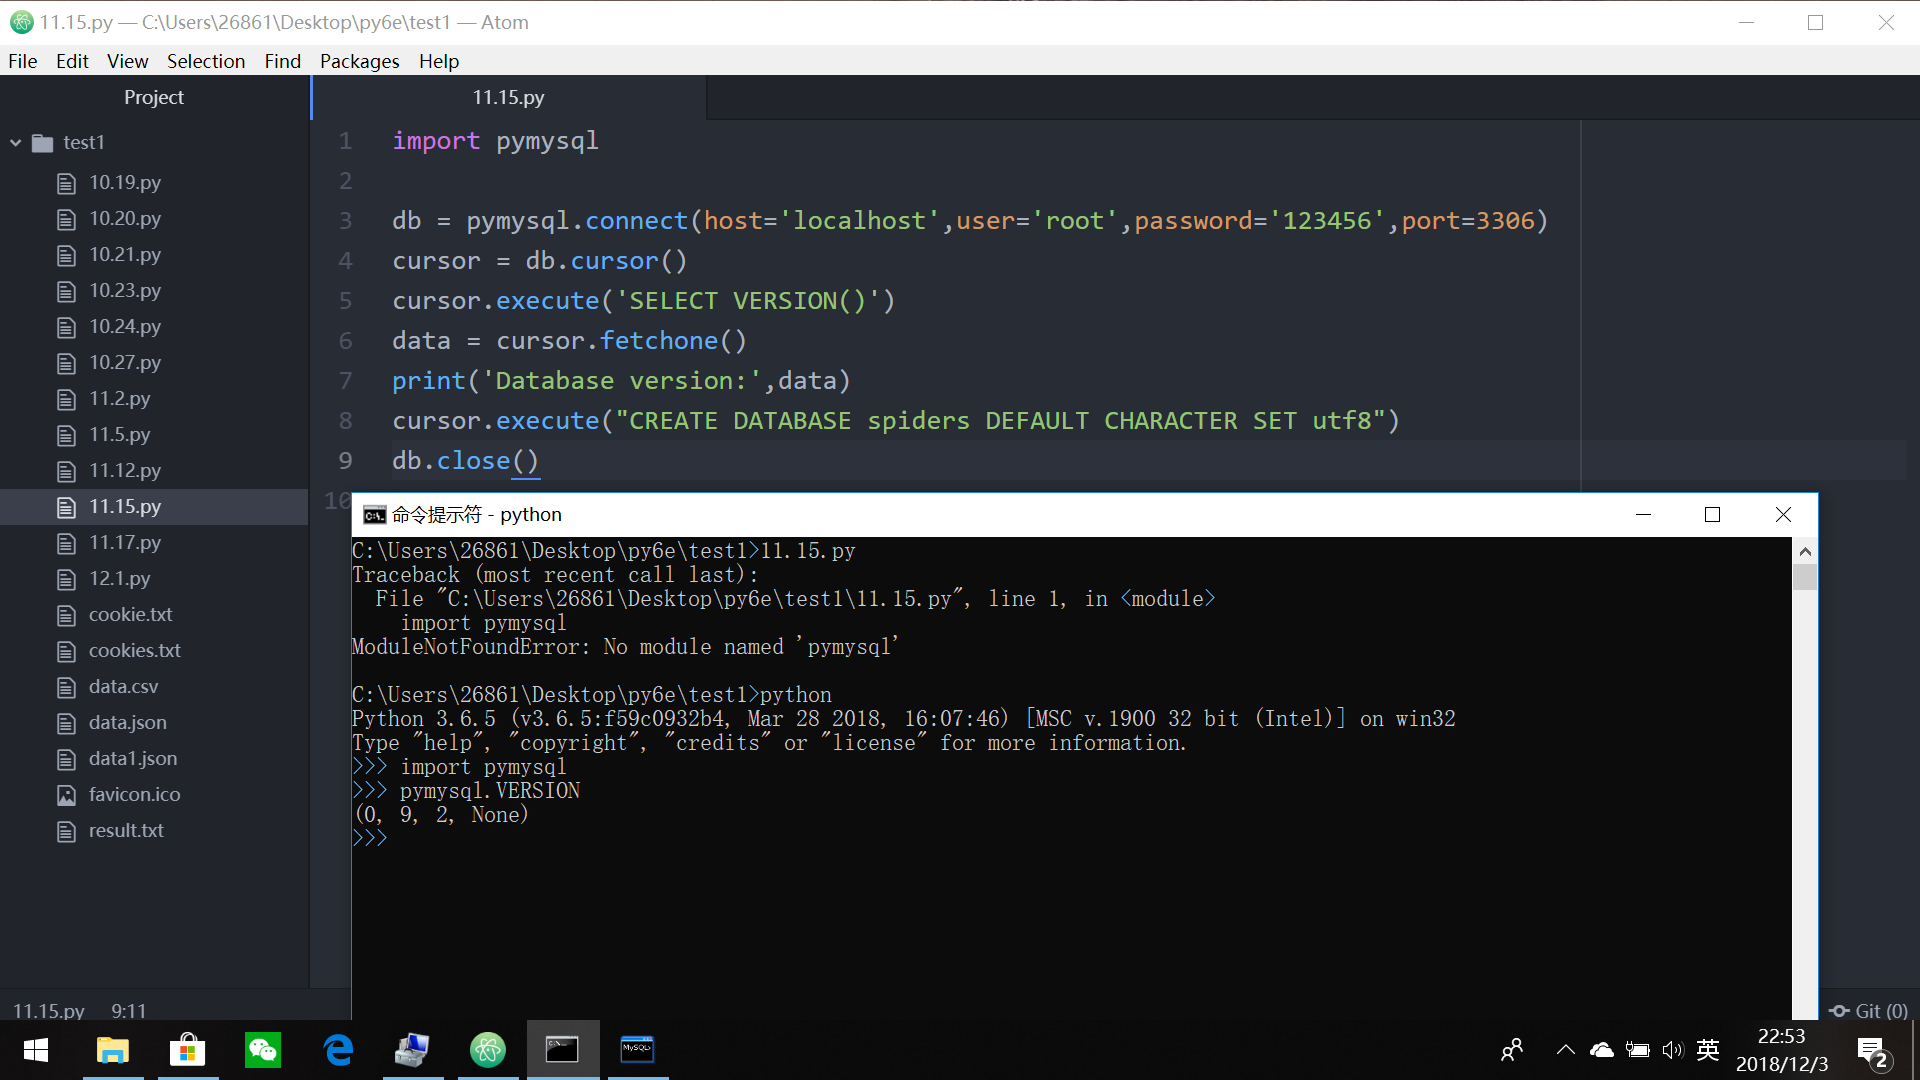The image size is (1920, 1080).
Task: Open 11.2.py in the tree
Action: point(120,398)
